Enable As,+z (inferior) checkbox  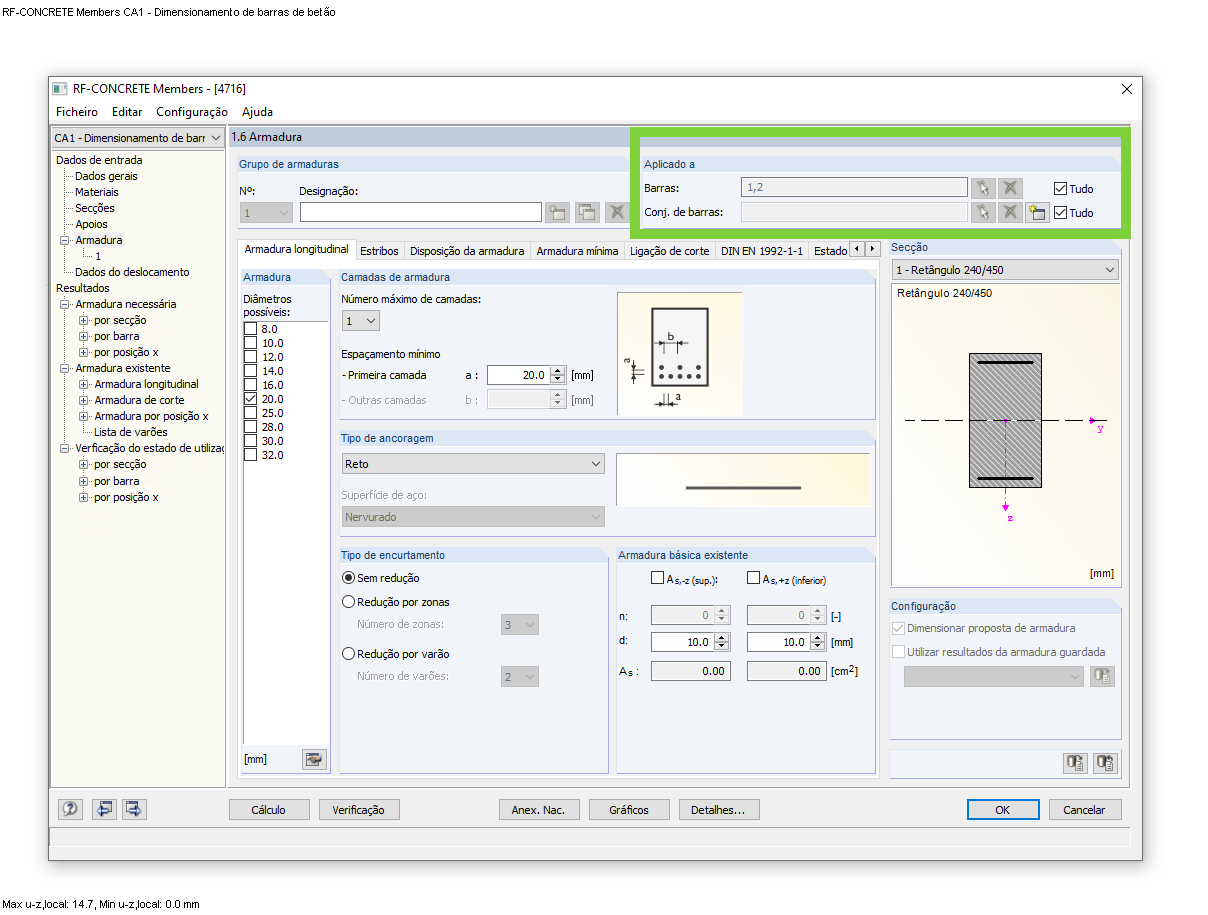click(x=753, y=578)
